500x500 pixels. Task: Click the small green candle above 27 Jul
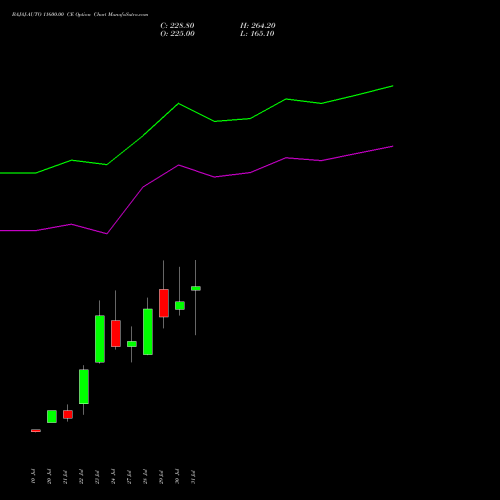(x=132, y=344)
